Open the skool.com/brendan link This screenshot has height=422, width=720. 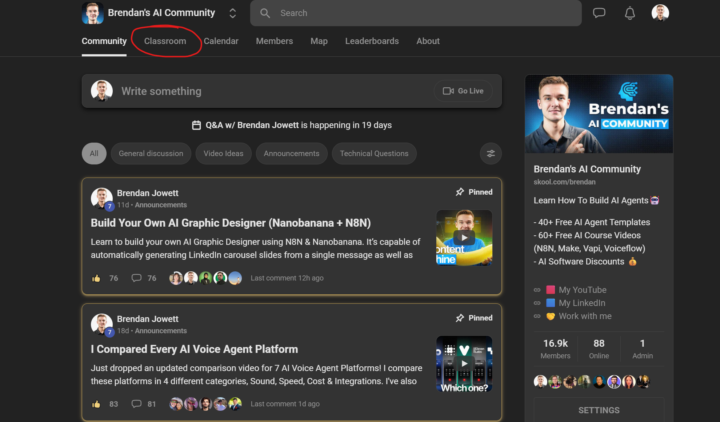tap(564, 182)
